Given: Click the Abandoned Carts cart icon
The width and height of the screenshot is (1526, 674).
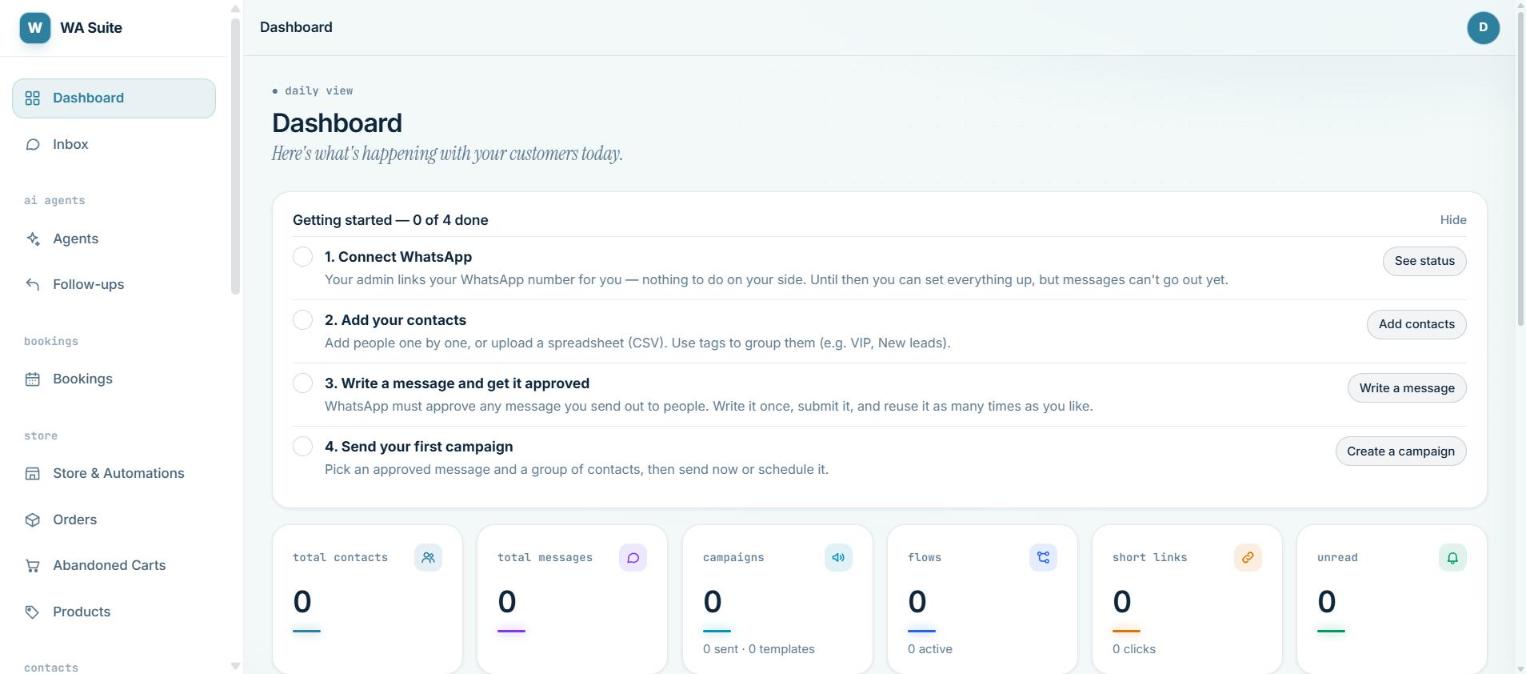Looking at the screenshot, I should coord(32,566).
